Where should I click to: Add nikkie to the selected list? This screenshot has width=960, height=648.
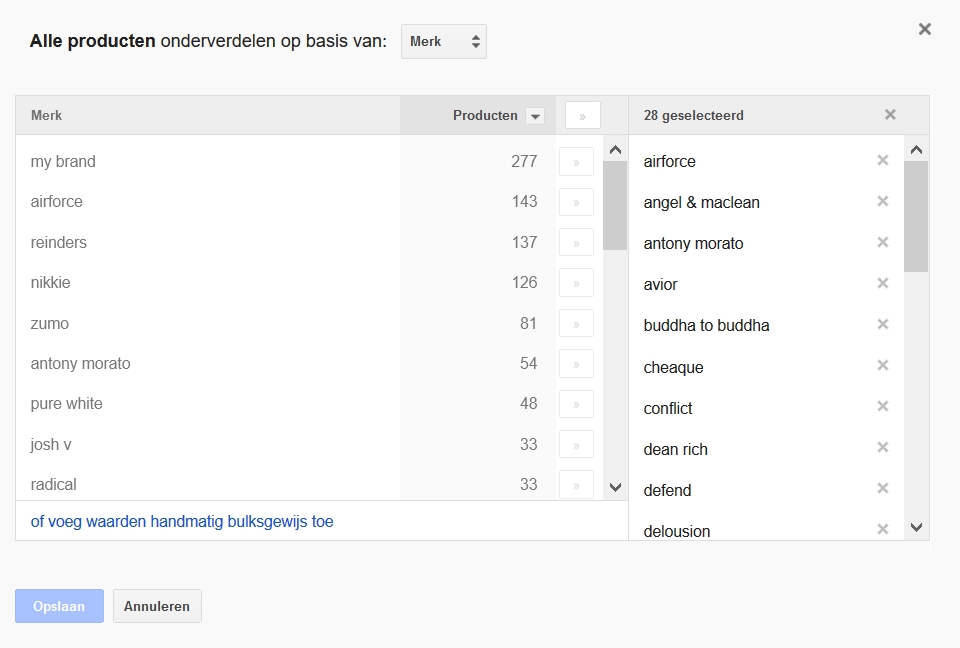tap(576, 284)
